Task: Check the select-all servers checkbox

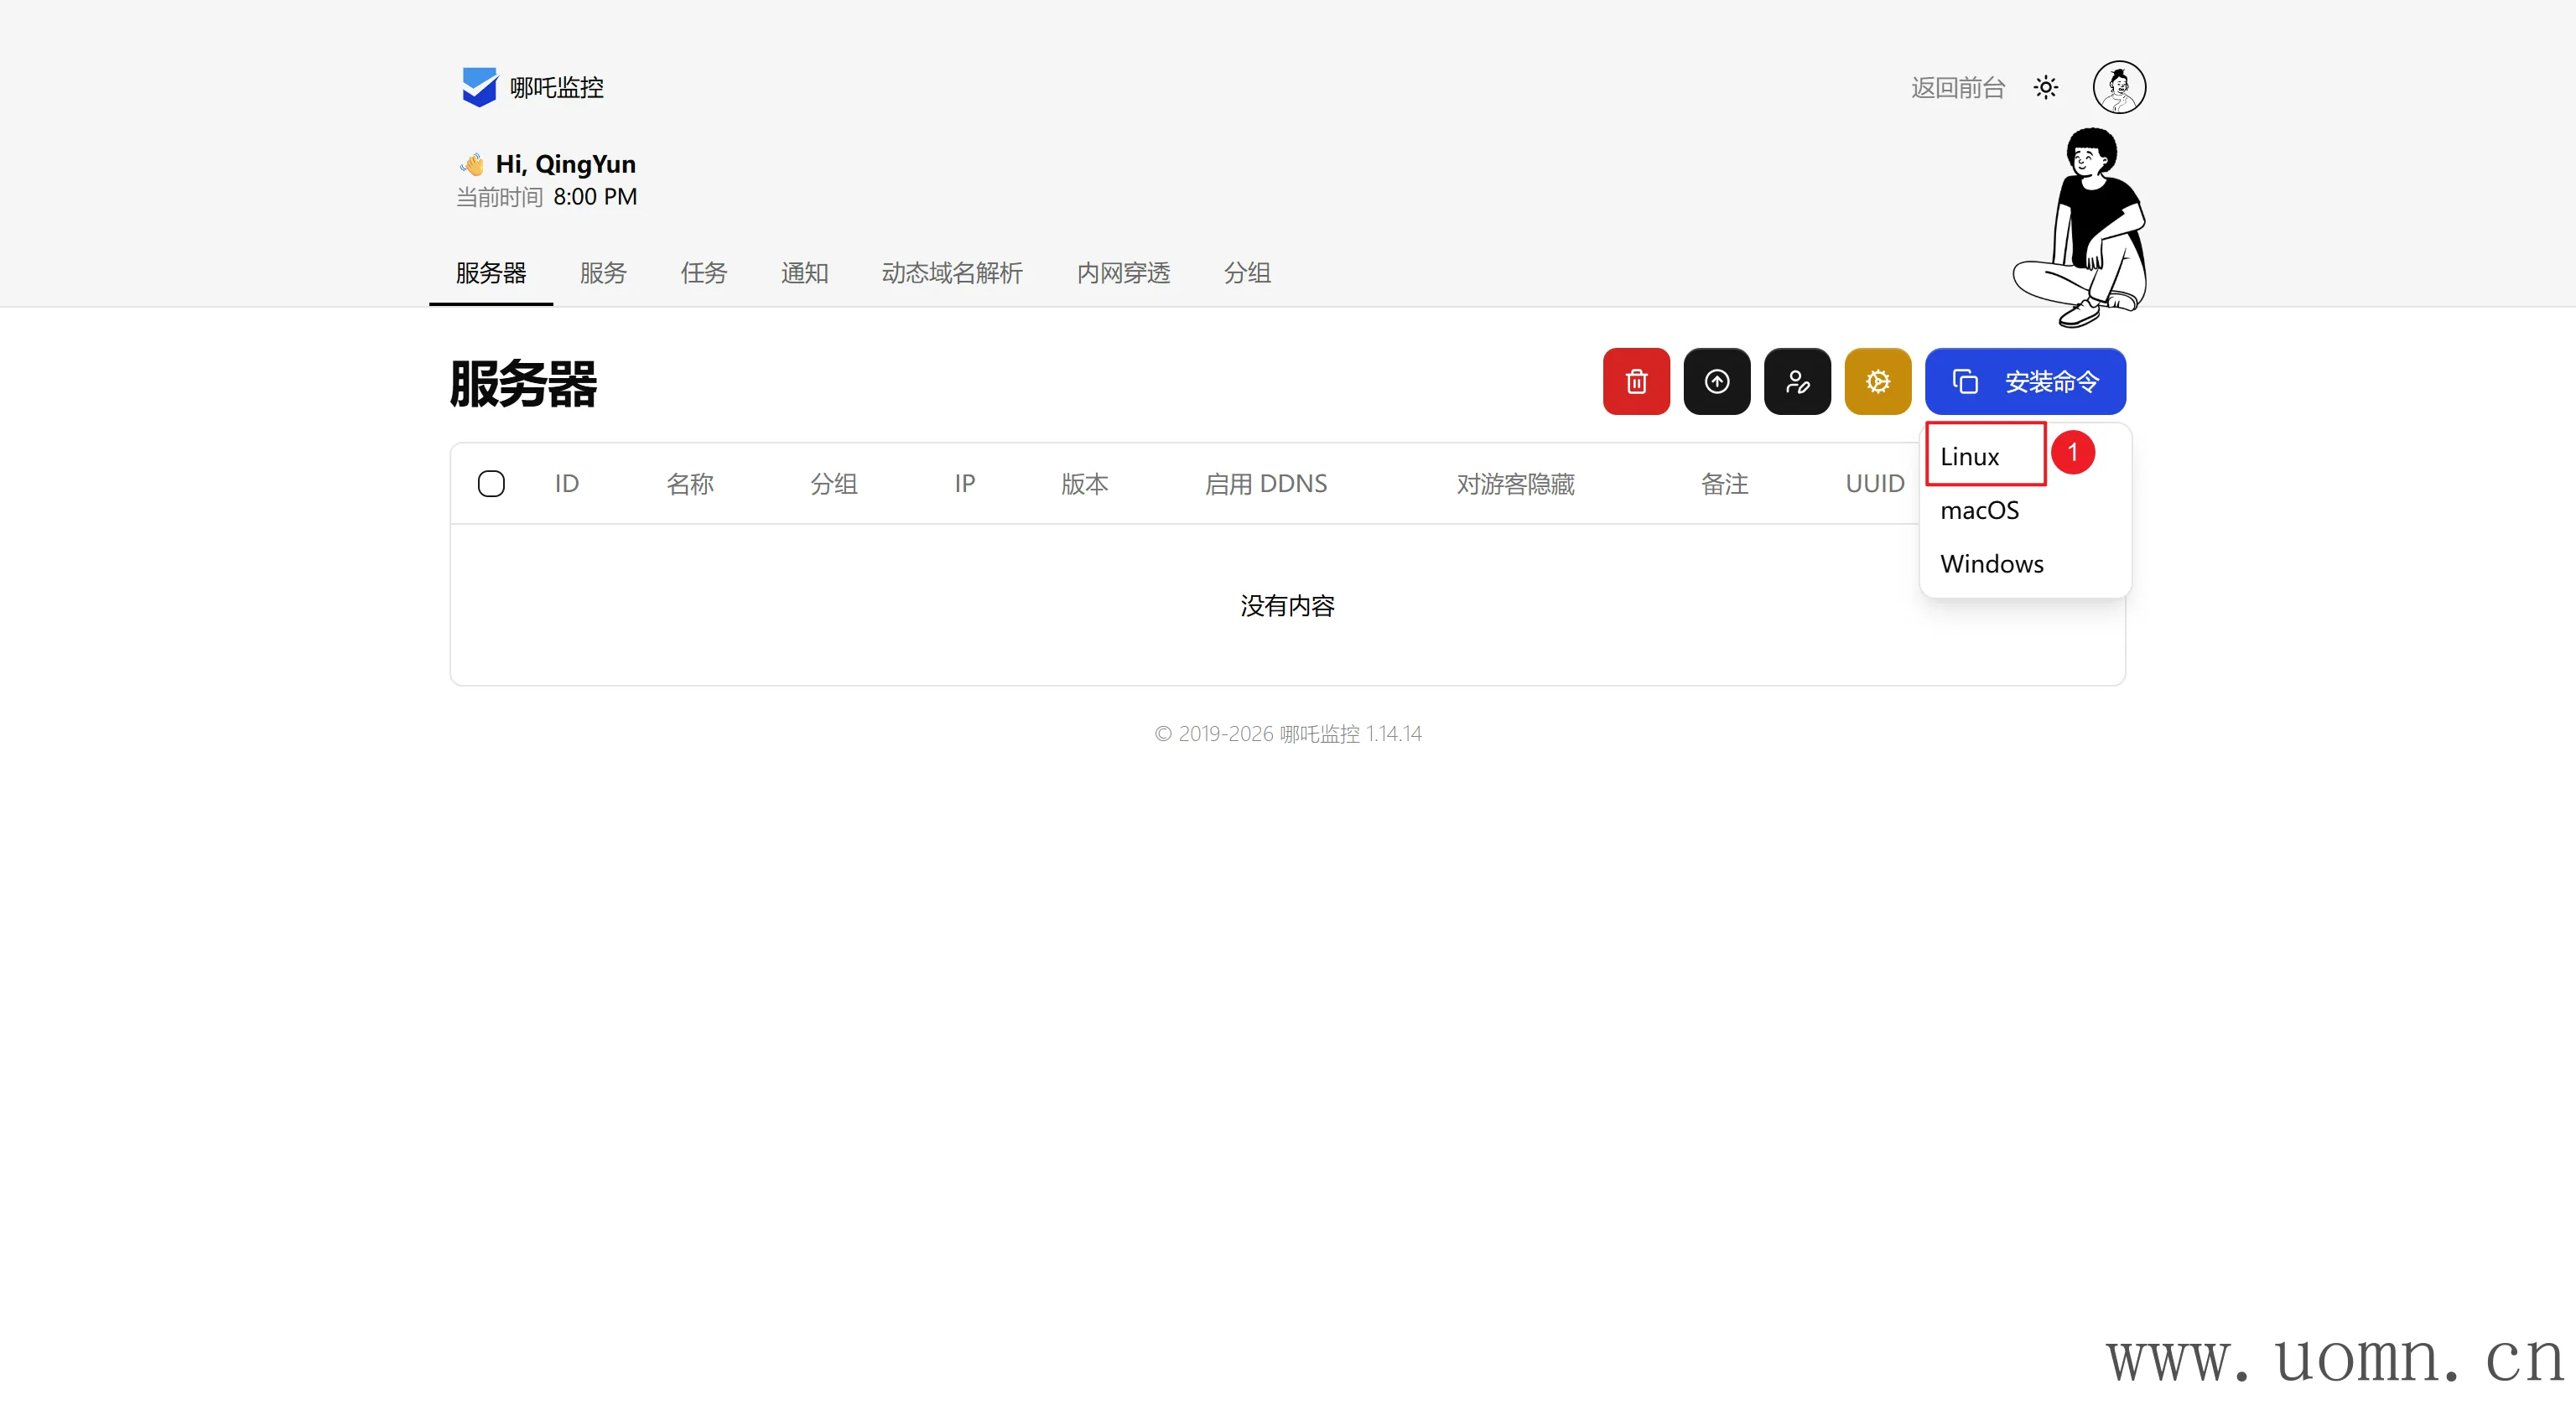Action: (491, 484)
